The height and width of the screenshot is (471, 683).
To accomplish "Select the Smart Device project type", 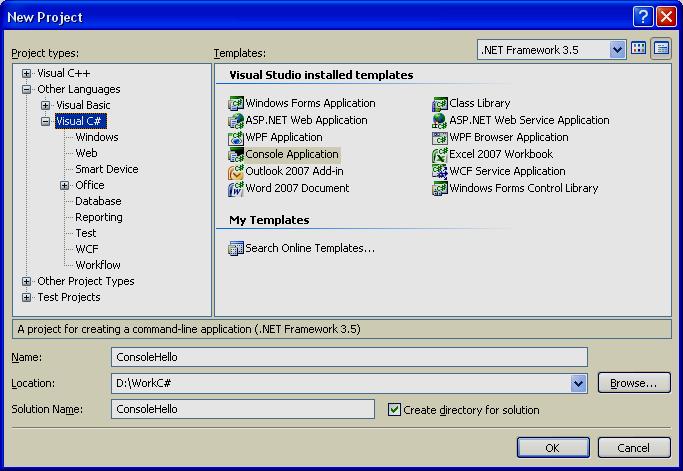I will click(107, 169).
